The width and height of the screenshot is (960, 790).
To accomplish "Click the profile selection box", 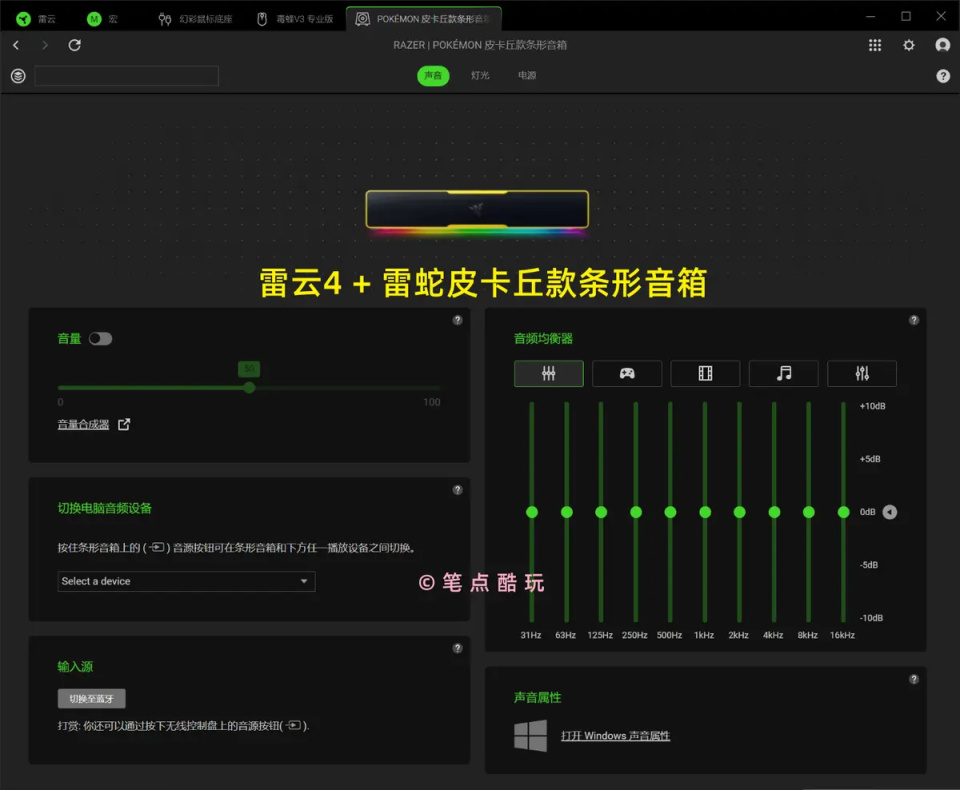I will pyautogui.click(x=127, y=76).
